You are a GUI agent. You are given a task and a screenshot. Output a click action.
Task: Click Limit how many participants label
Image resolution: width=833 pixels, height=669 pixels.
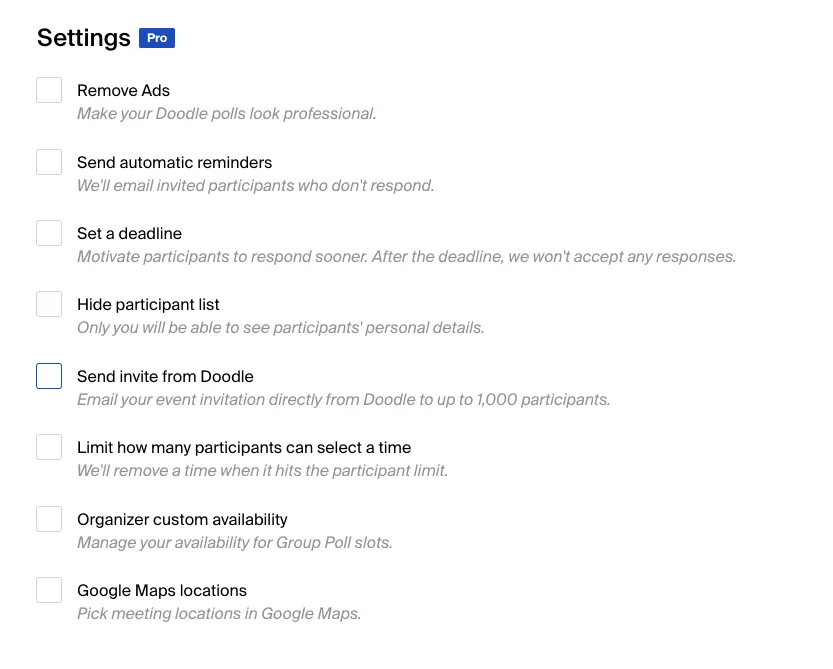[x=244, y=447]
